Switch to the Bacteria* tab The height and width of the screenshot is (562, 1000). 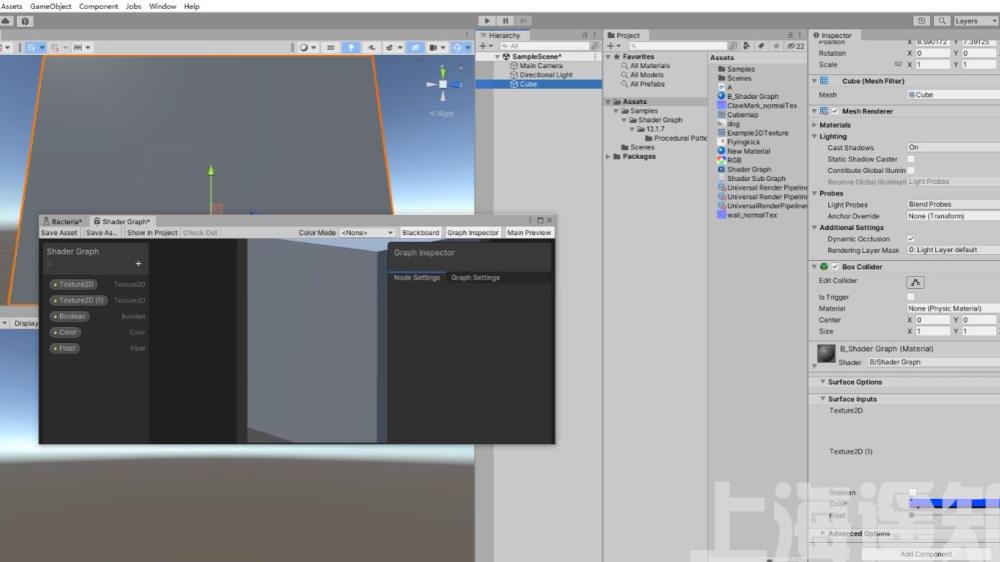(x=62, y=221)
